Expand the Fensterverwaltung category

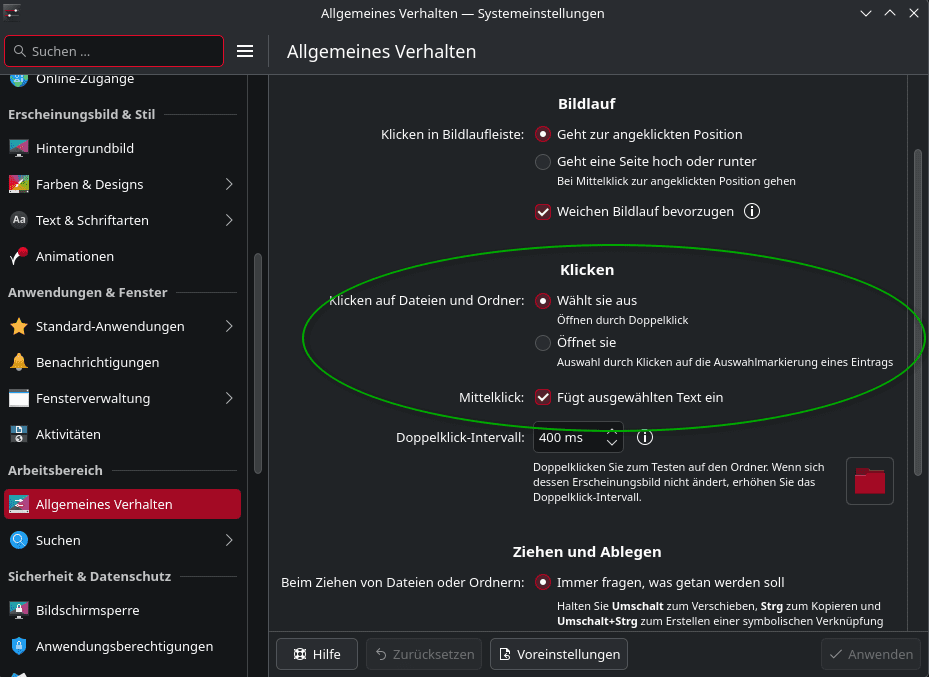click(x=229, y=398)
